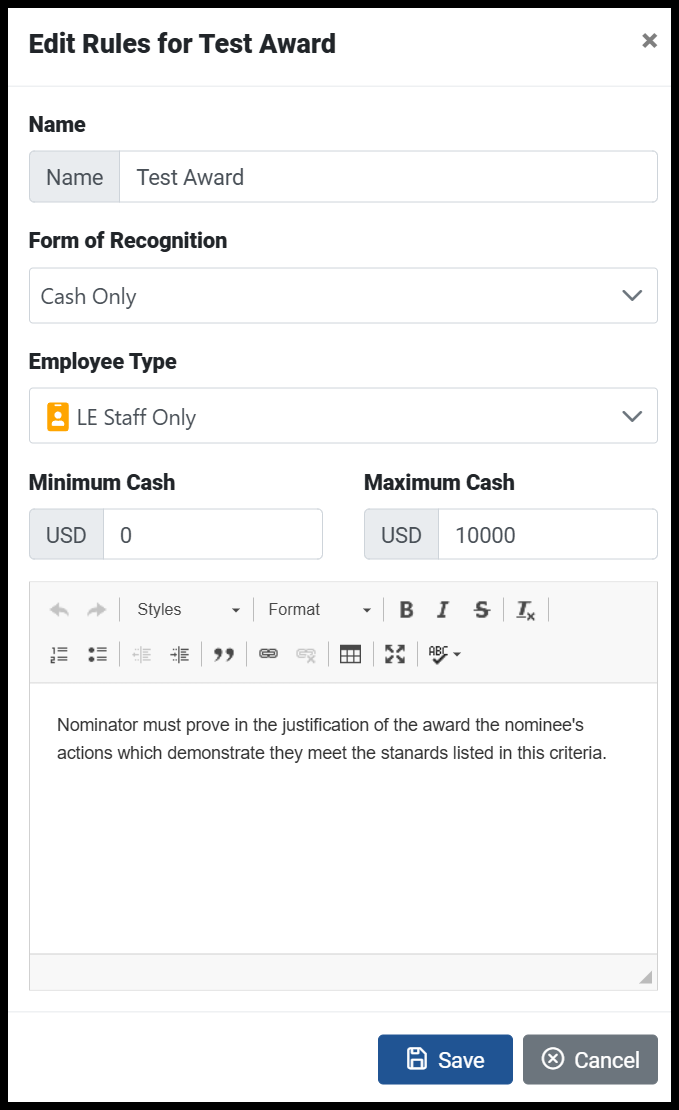Insert a table into the text
Viewport: 679px width, 1110px height.
point(350,654)
